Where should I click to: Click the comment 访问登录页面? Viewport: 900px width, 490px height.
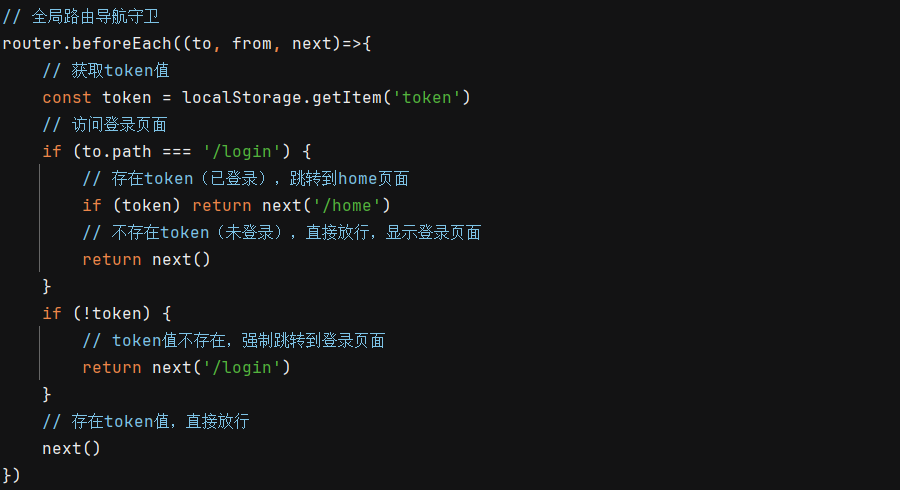104,124
